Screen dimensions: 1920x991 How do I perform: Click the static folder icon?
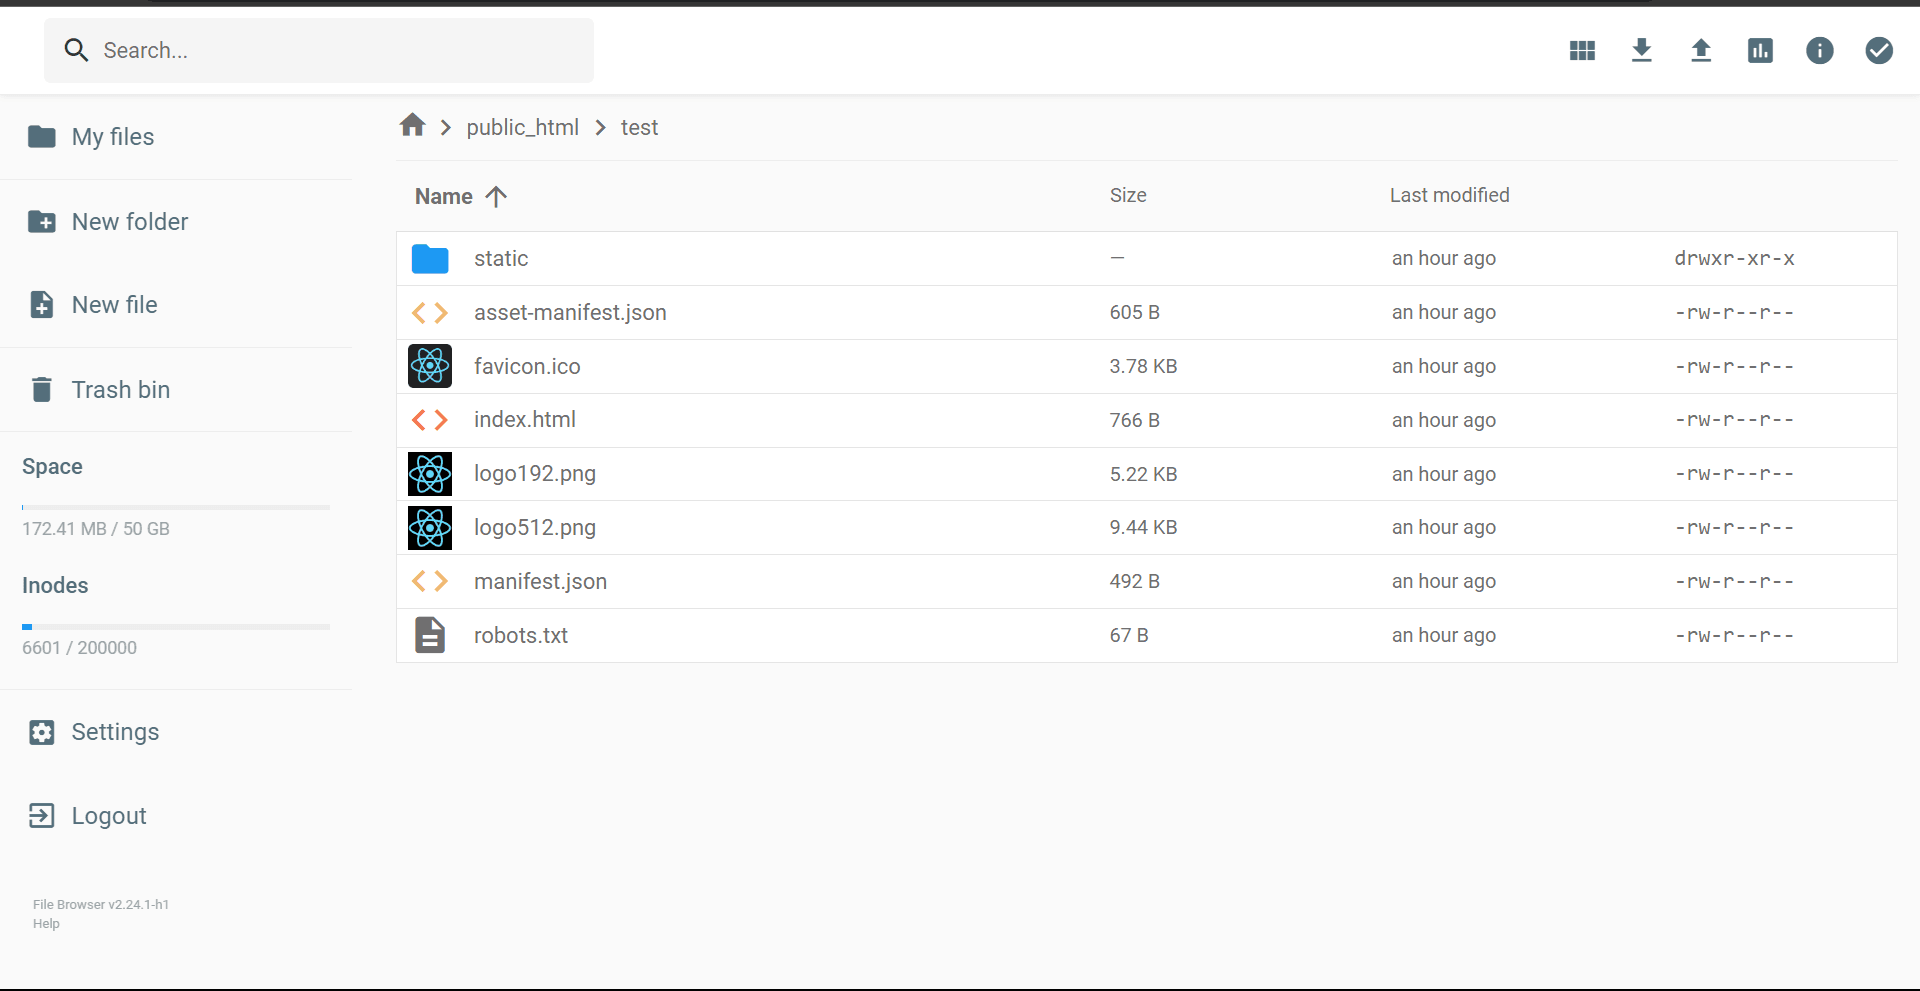point(430,258)
